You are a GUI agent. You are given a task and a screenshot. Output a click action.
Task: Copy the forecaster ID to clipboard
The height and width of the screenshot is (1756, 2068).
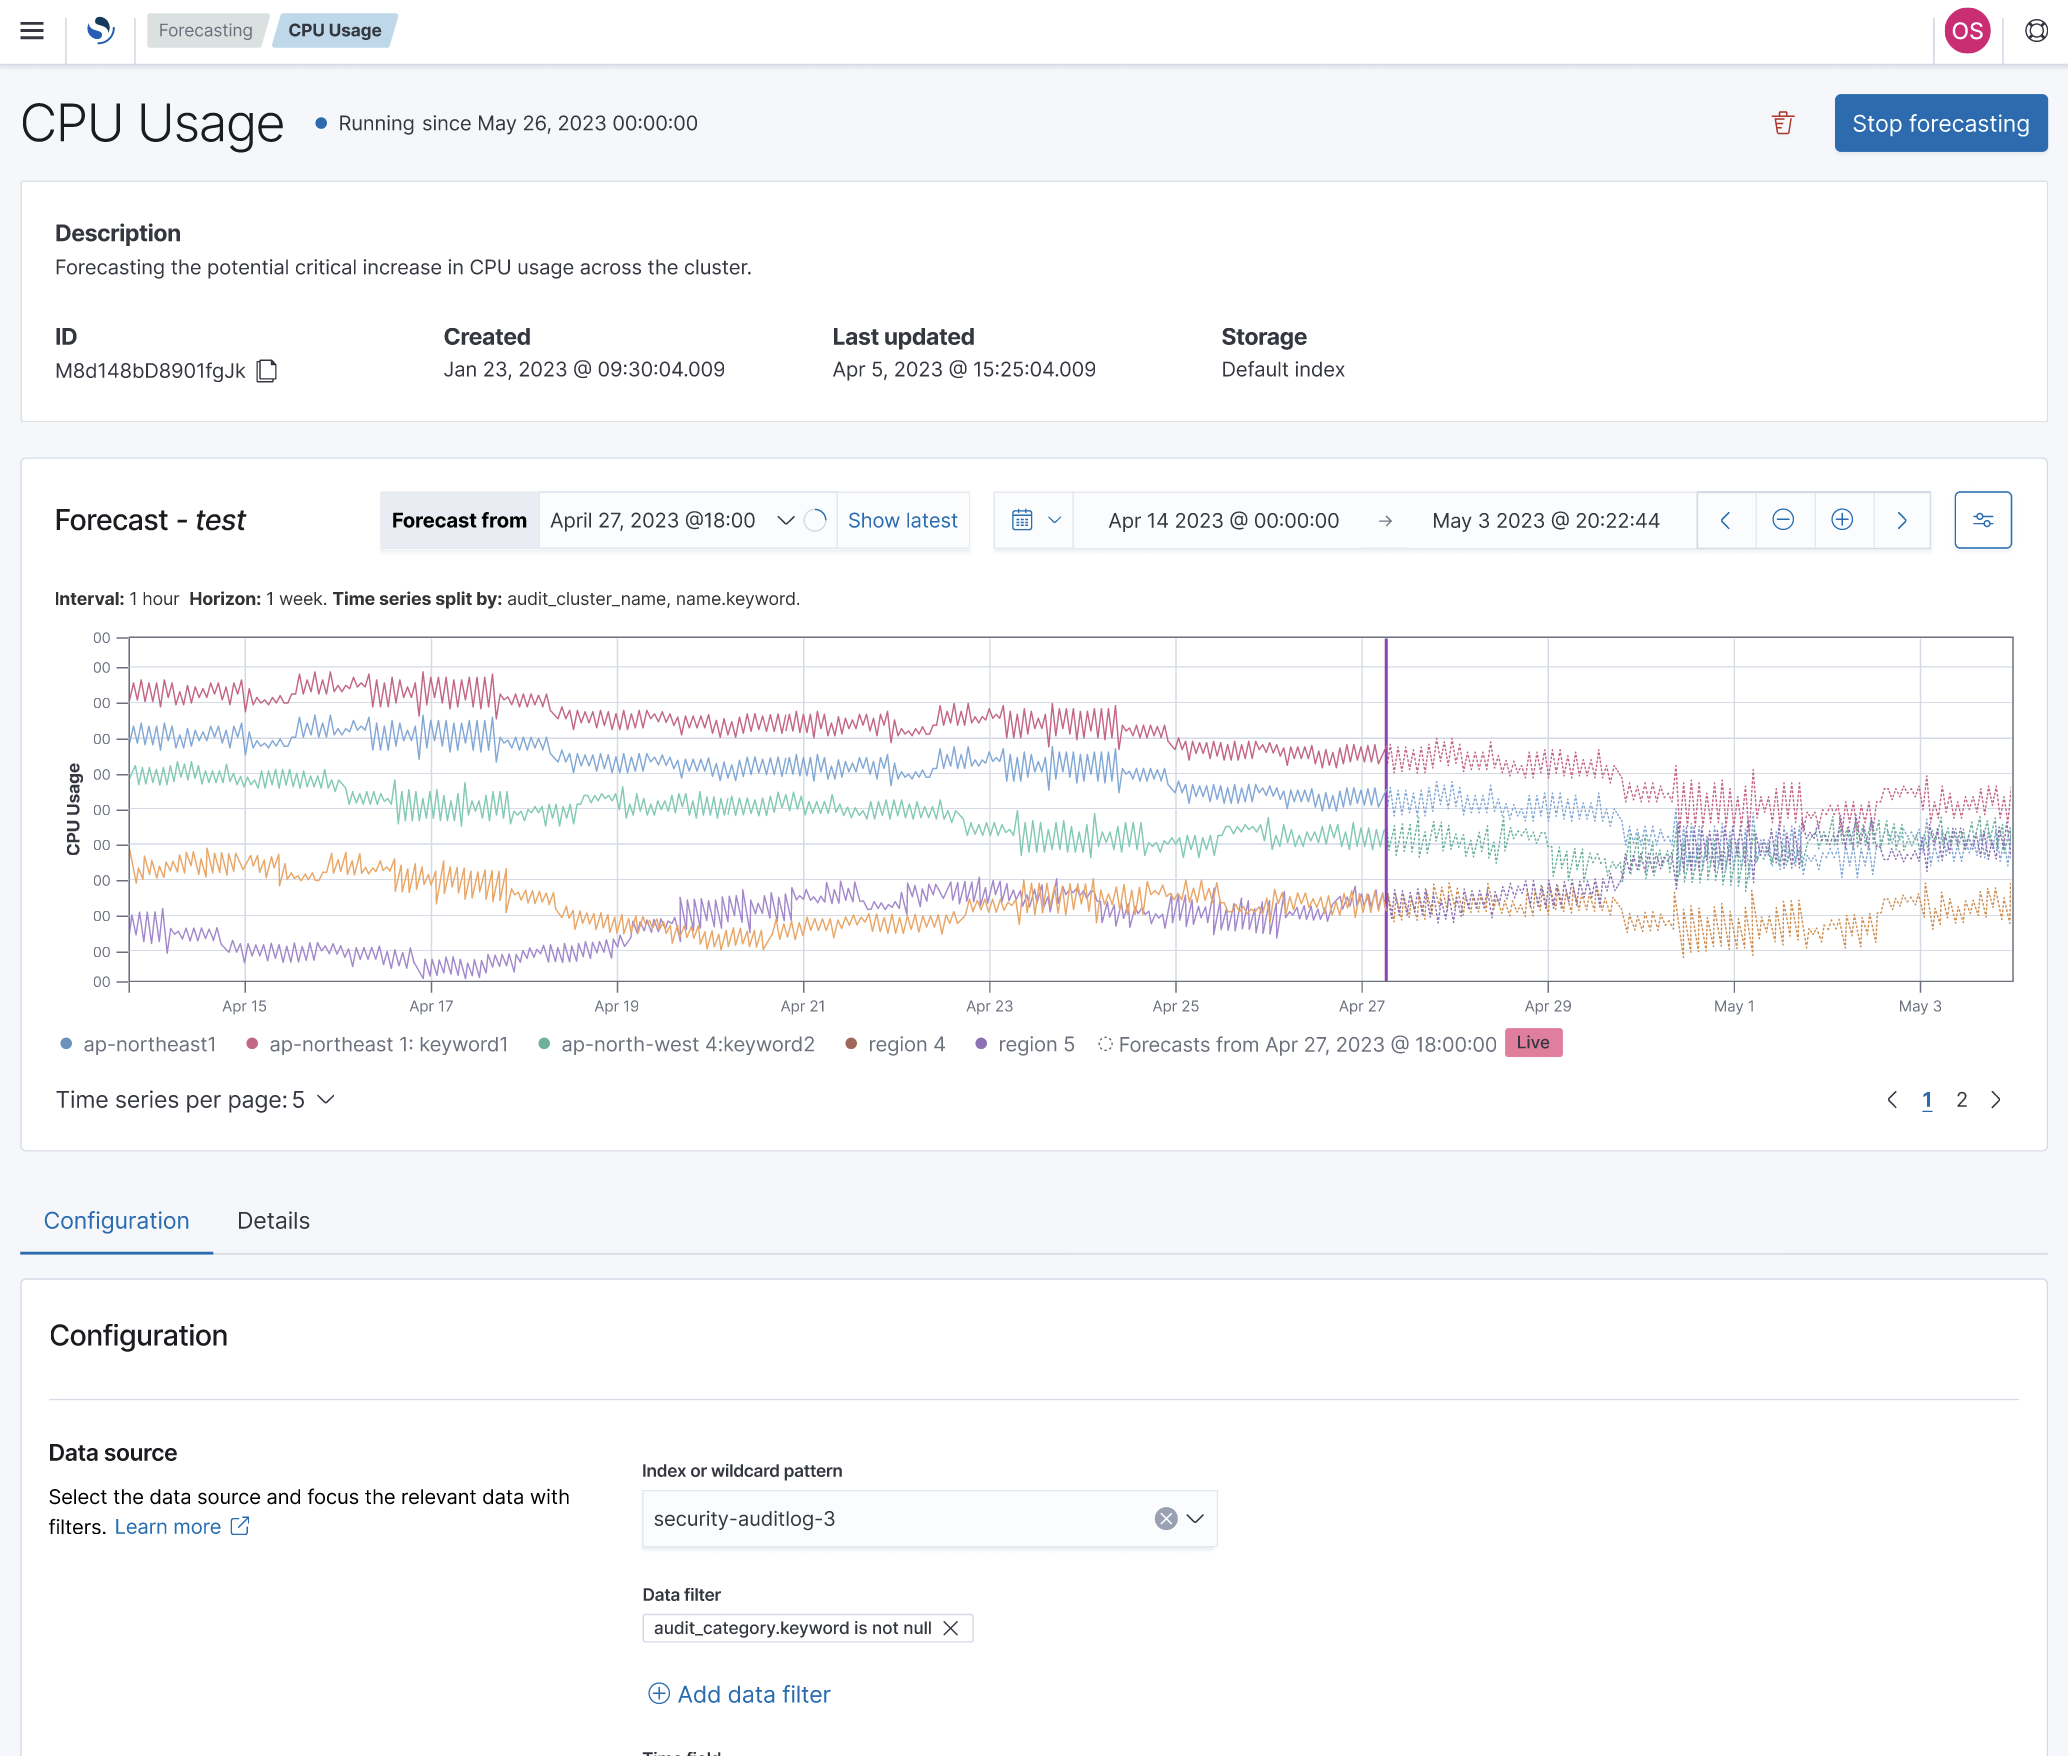(267, 371)
